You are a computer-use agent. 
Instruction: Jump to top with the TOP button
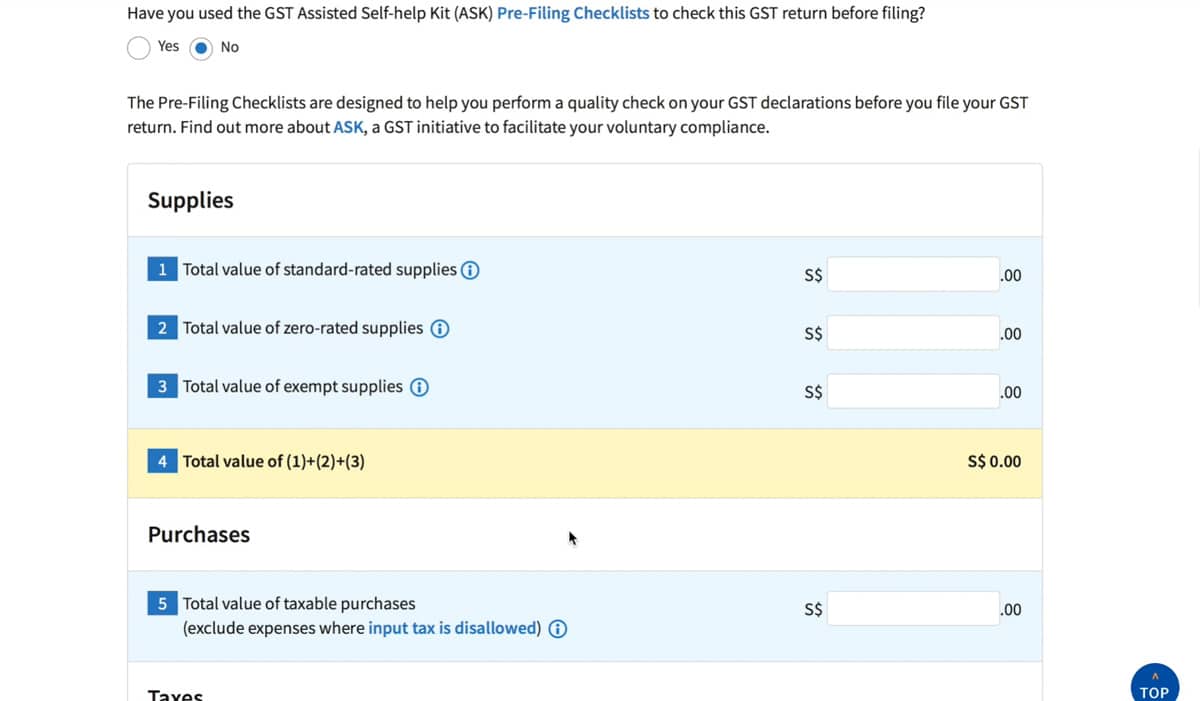coord(1154,684)
